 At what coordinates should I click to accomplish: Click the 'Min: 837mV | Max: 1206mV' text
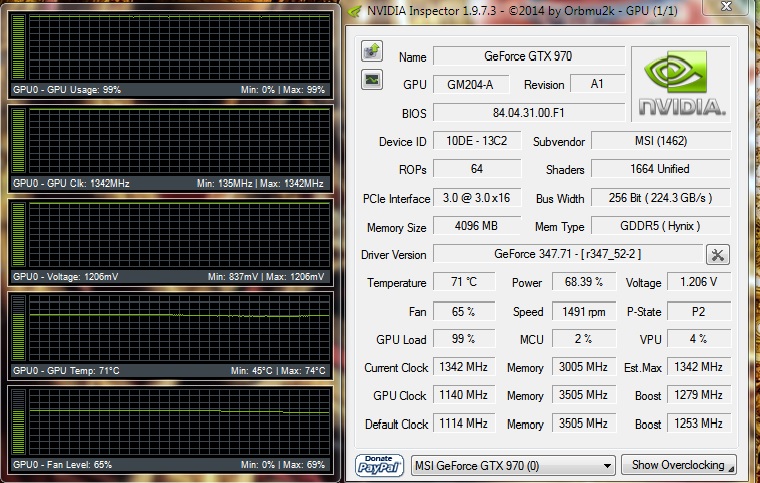pyautogui.click(x=266, y=277)
